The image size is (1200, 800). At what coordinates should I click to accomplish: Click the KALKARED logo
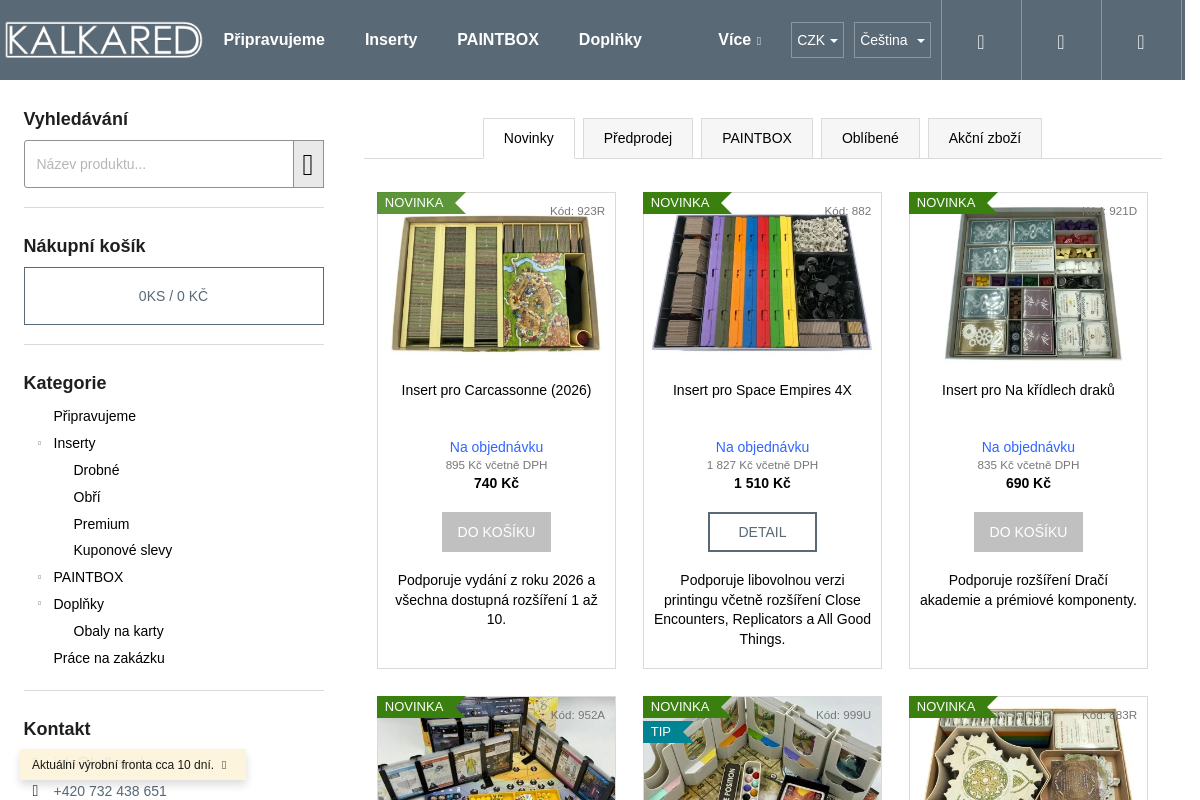[x=103, y=40]
